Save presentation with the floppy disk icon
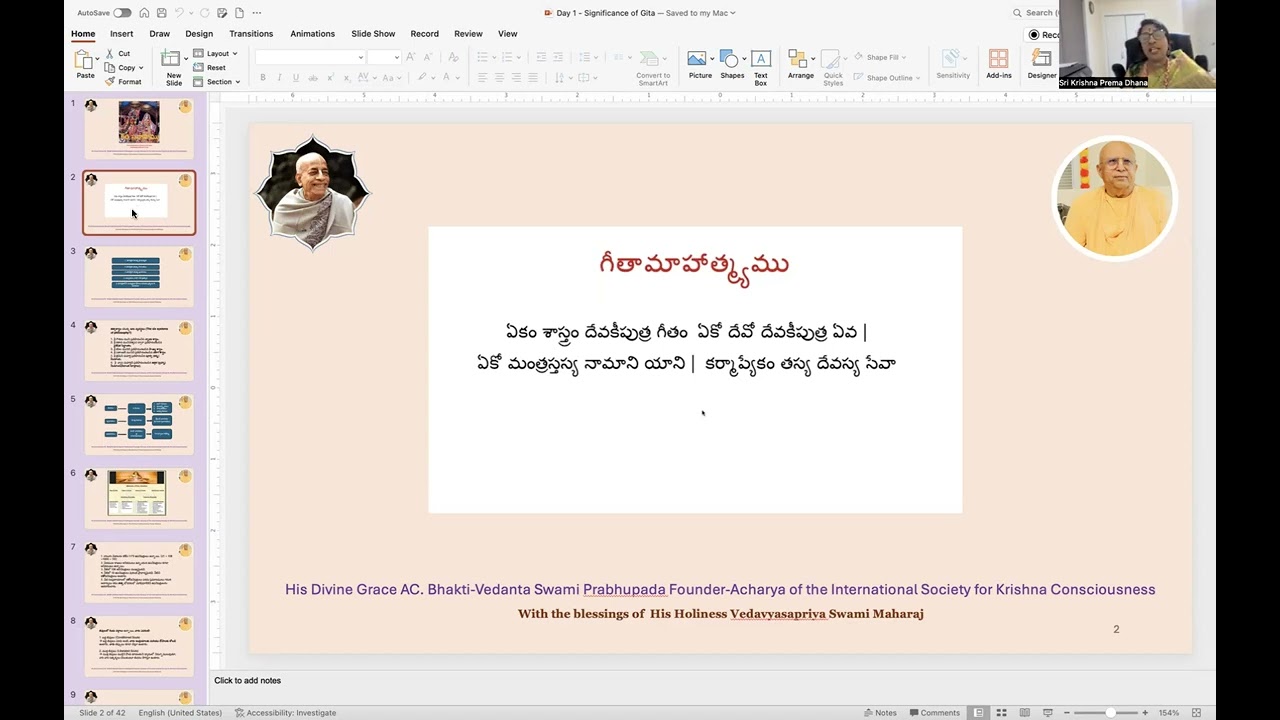The height and width of the screenshot is (720, 1280). (x=162, y=13)
